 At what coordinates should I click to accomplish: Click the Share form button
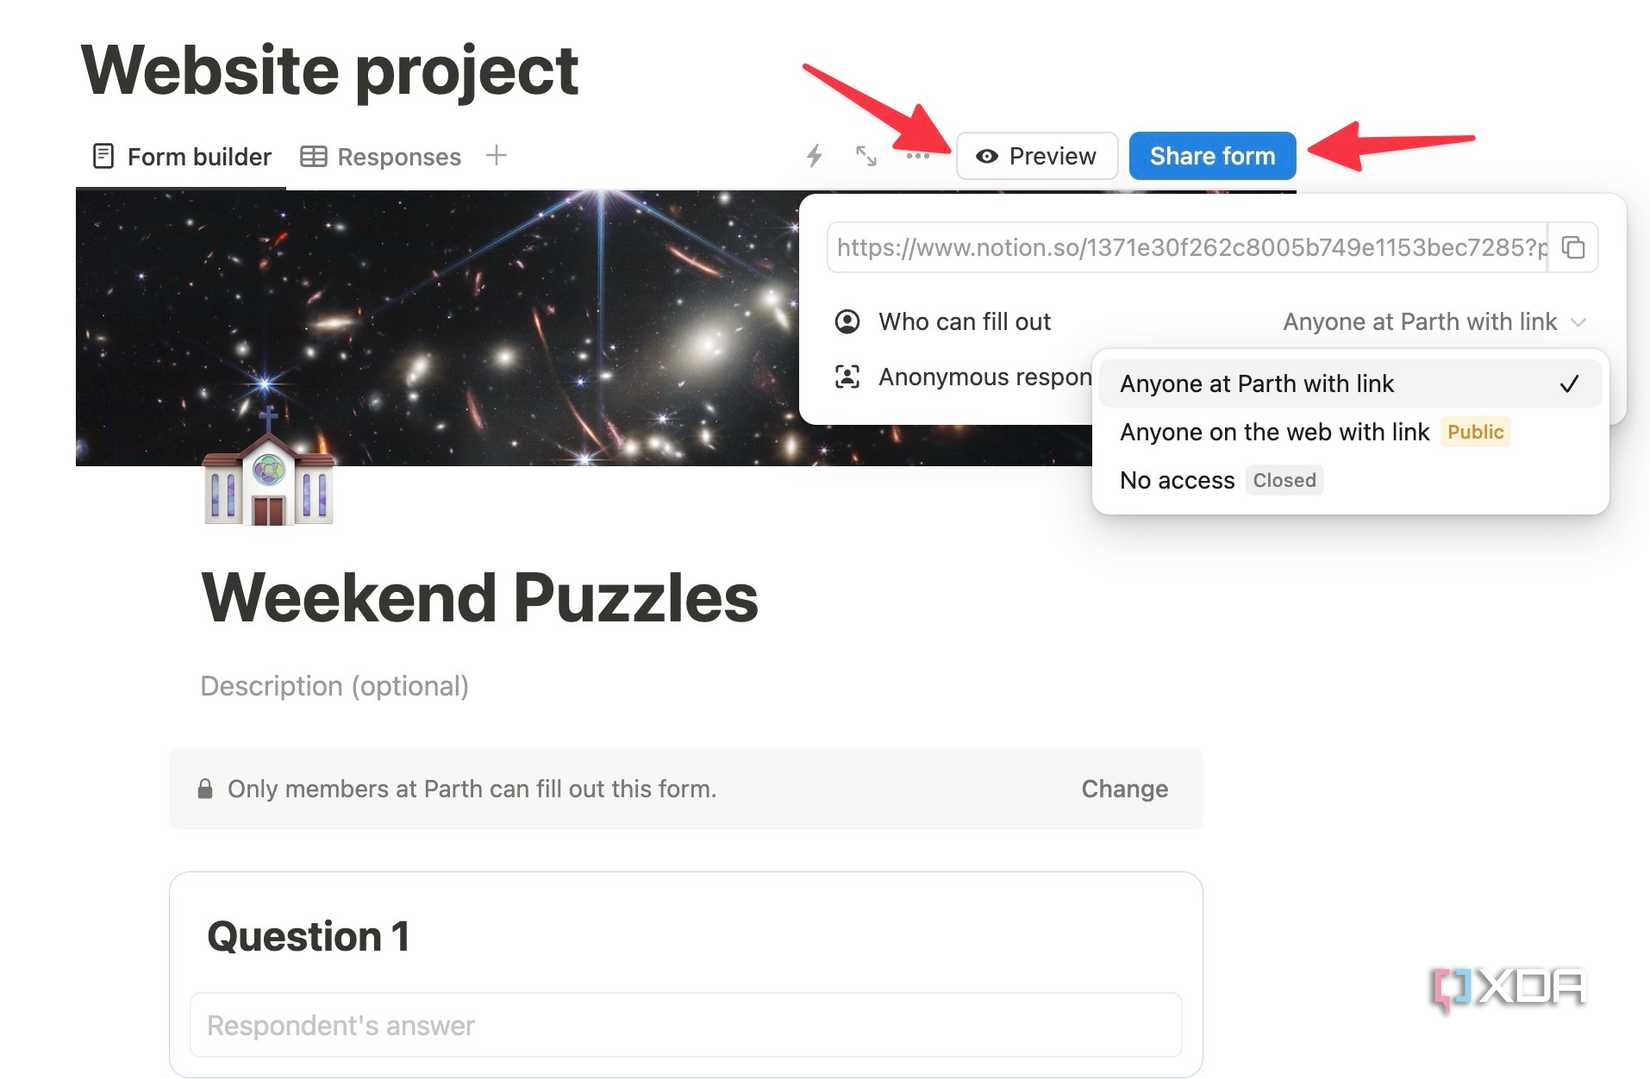click(1212, 156)
